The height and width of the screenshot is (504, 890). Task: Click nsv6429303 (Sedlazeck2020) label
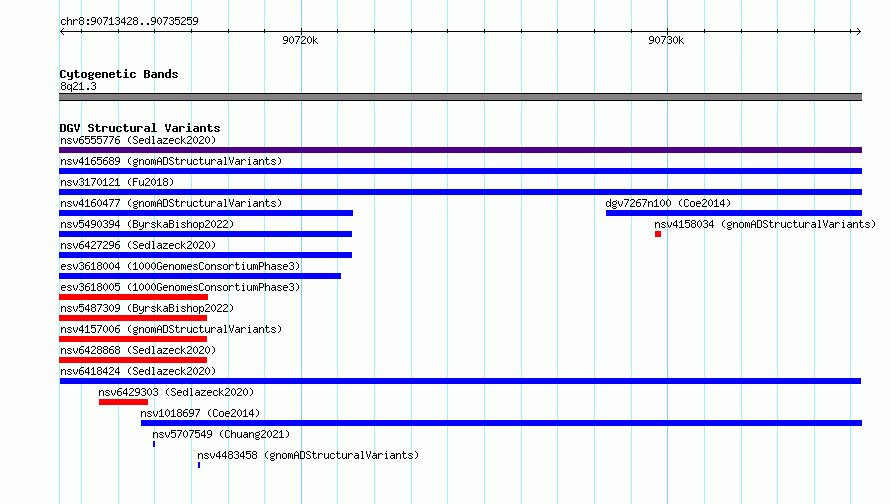(176, 392)
